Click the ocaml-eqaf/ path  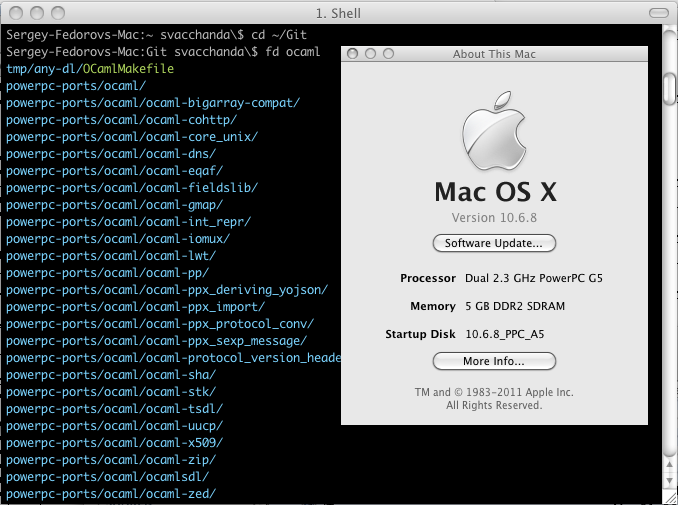[115, 171]
